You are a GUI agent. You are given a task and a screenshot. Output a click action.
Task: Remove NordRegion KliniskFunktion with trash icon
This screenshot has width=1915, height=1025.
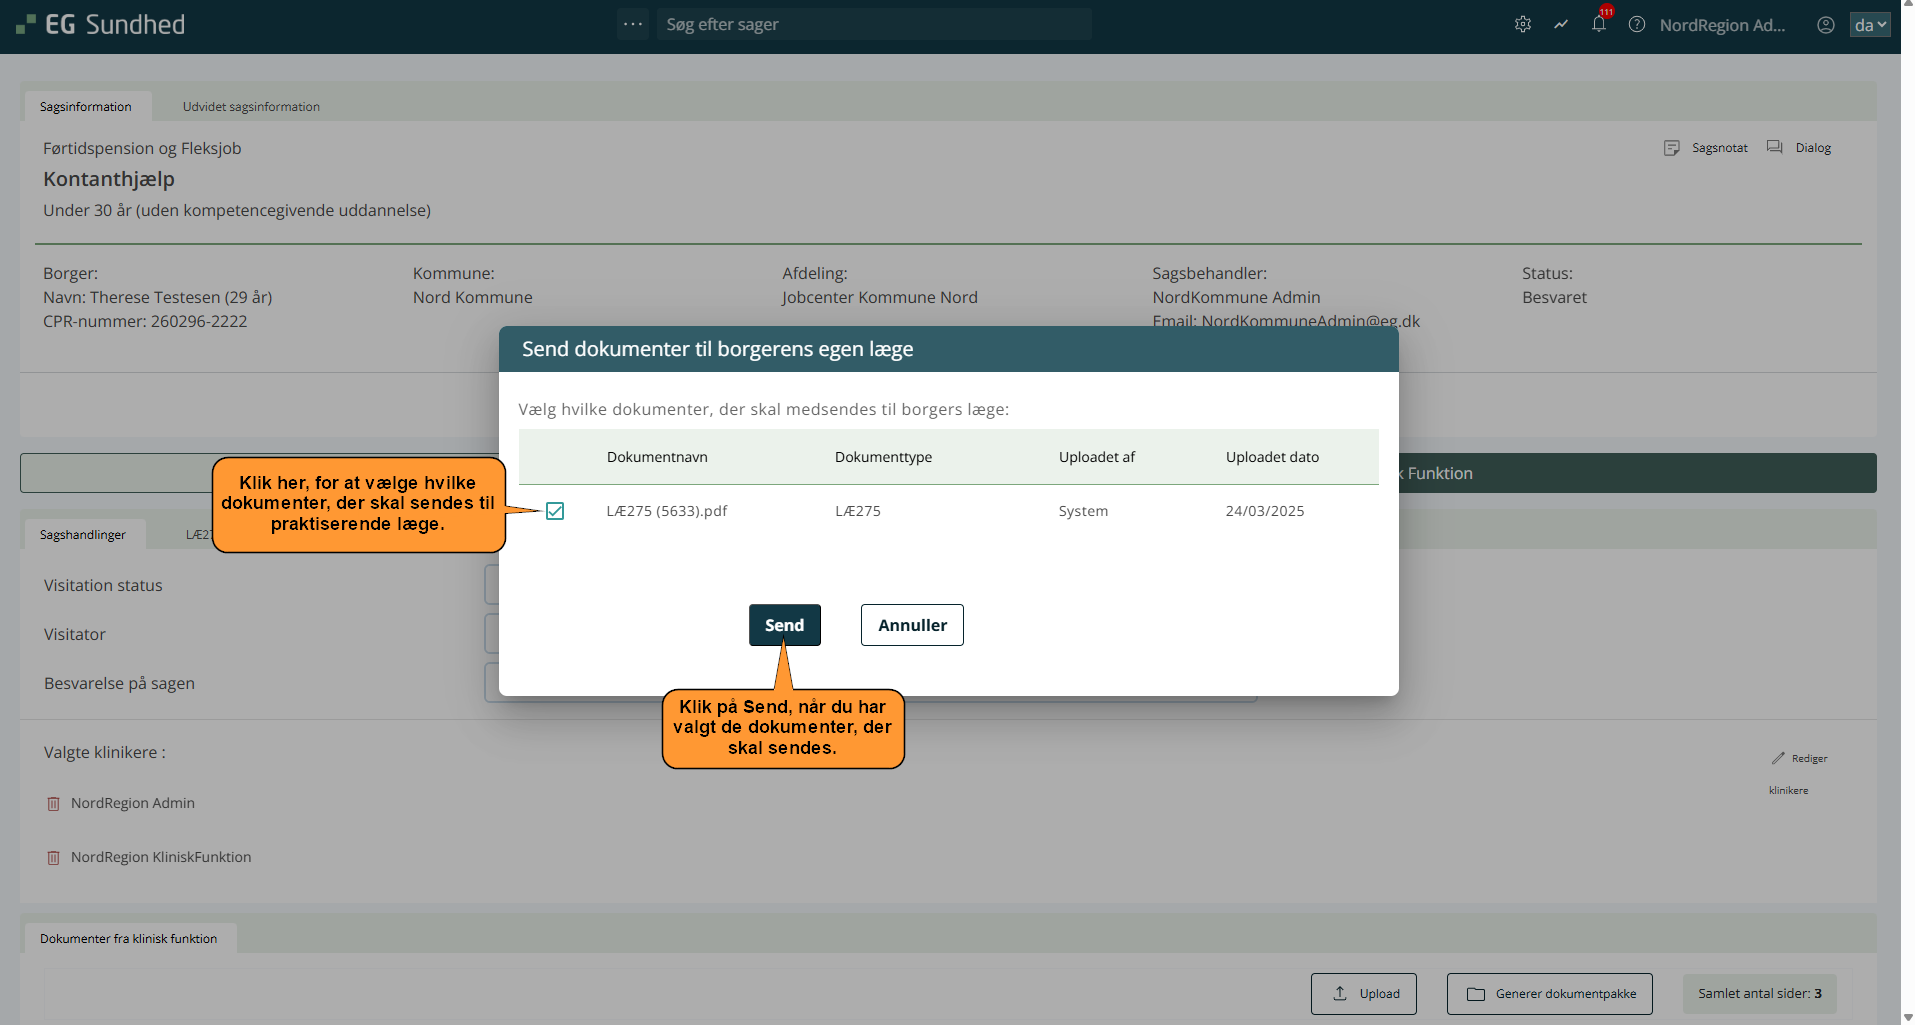[54, 858]
